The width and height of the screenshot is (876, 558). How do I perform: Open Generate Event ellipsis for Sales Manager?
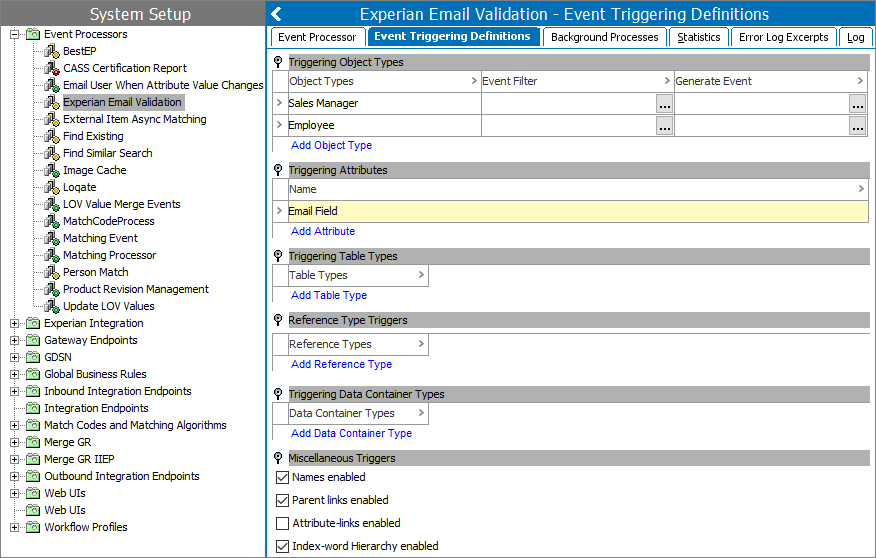(x=858, y=104)
